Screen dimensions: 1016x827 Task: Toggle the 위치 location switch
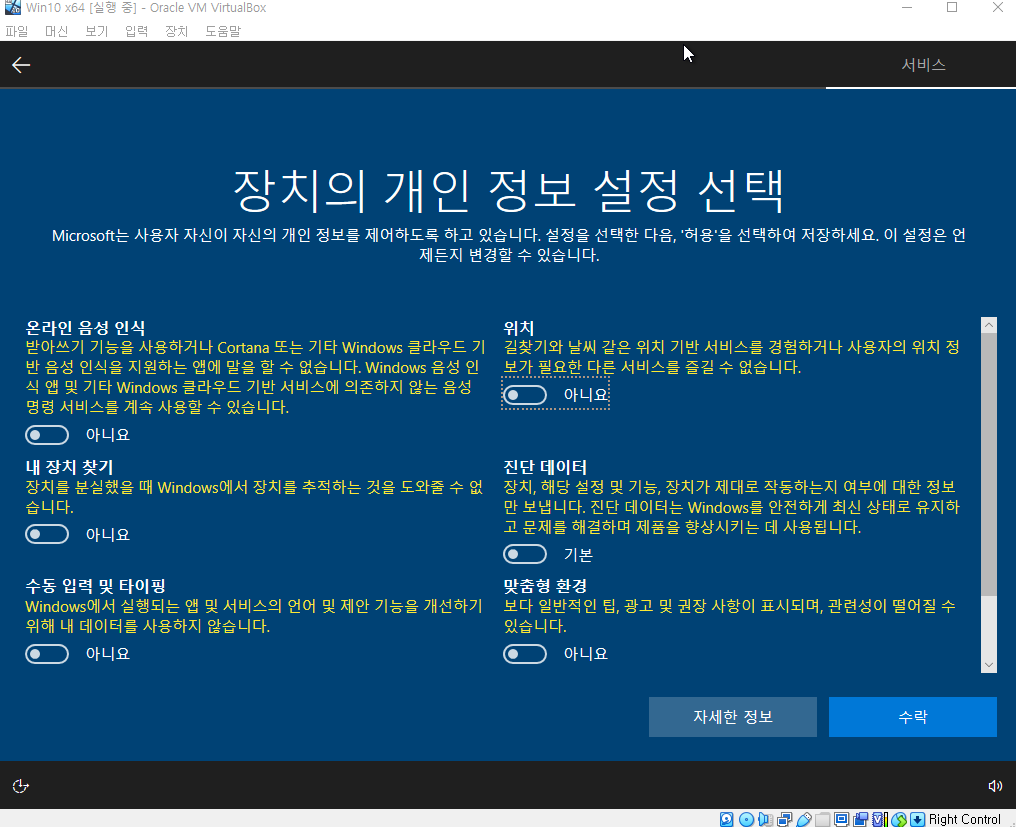point(525,395)
